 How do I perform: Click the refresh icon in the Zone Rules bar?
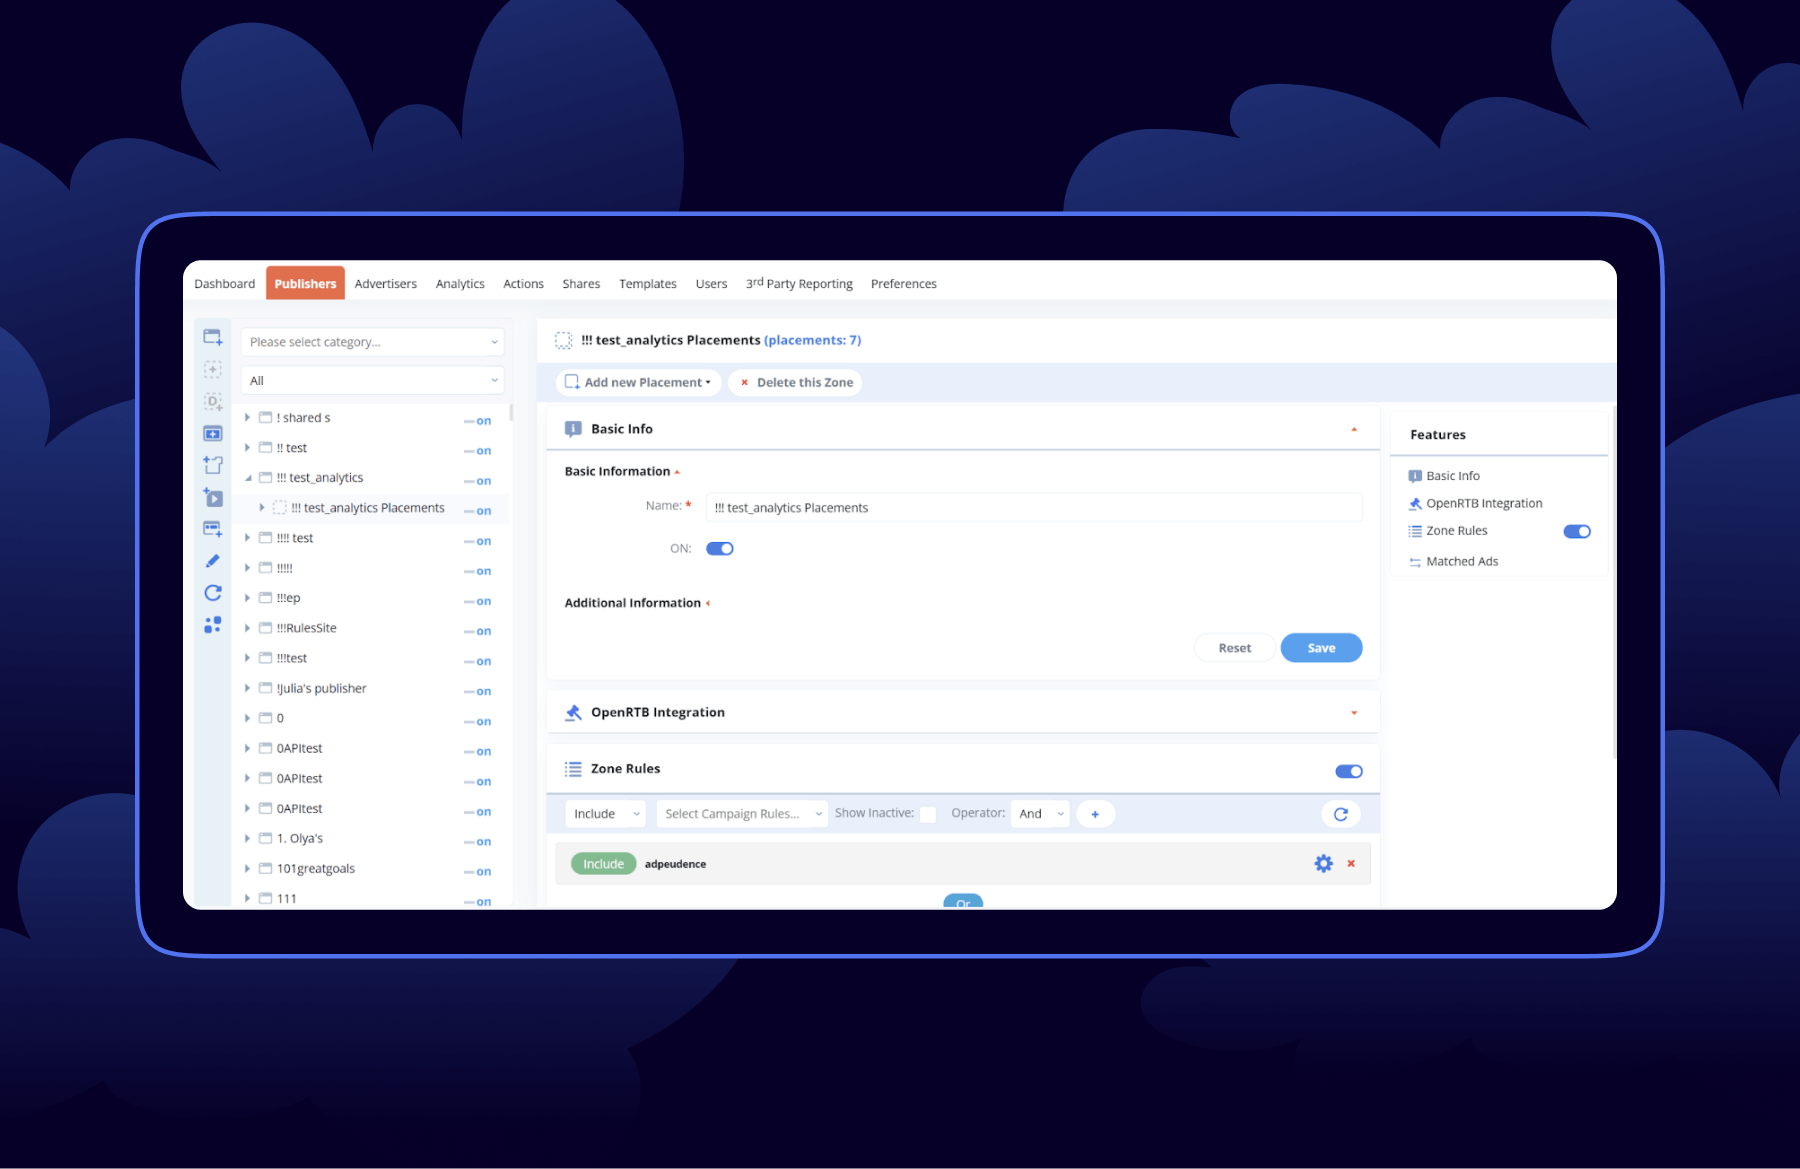(x=1341, y=814)
